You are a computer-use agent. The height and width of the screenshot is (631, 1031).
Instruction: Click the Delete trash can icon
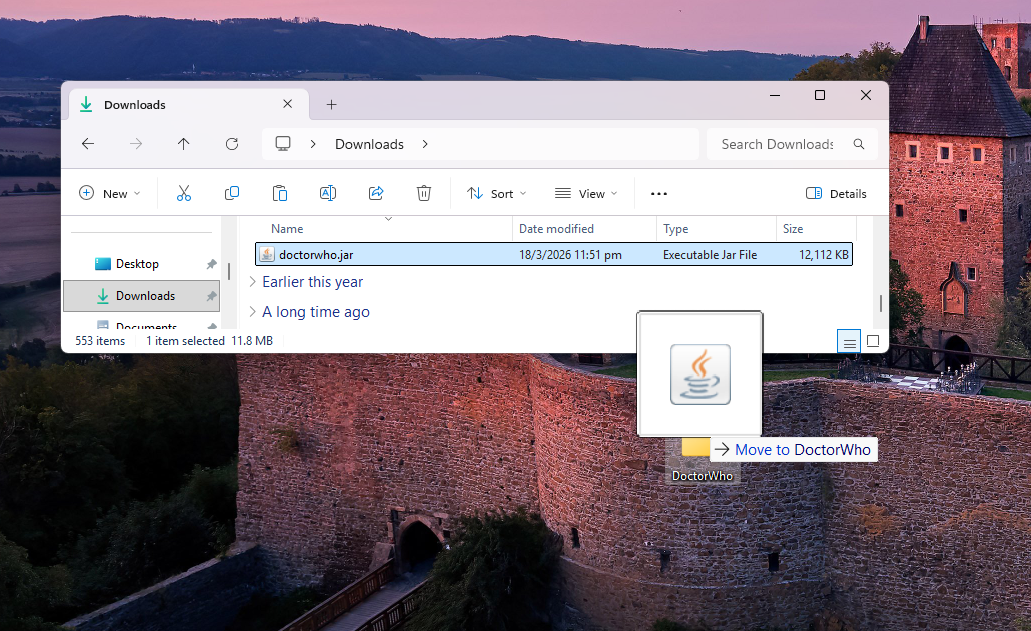(x=424, y=193)
